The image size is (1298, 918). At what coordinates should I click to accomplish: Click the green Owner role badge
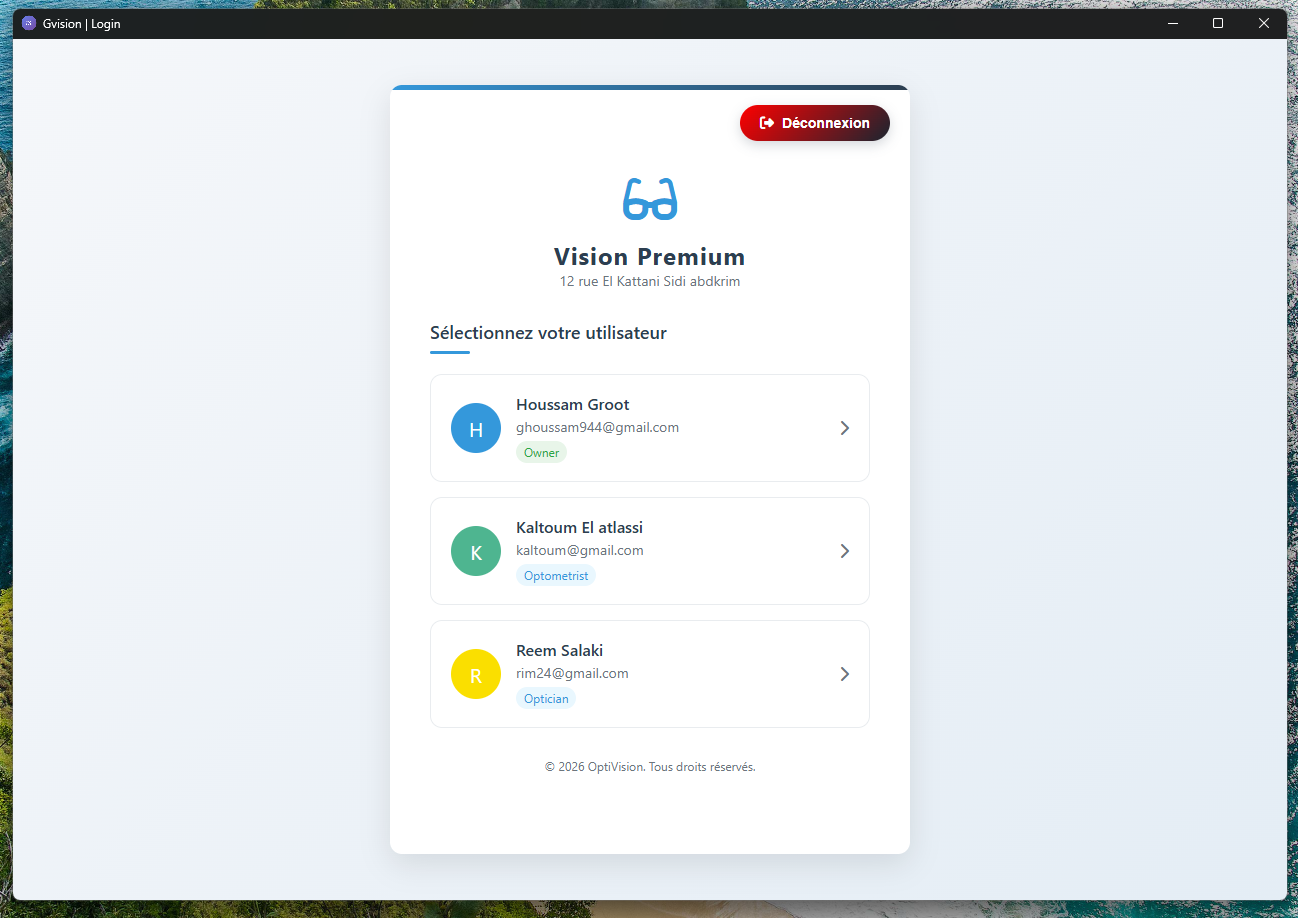[541, 453]
